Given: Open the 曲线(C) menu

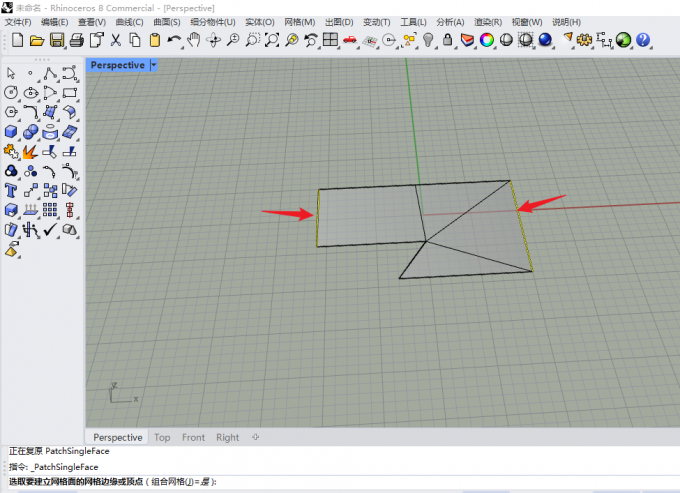Looking at the screenshot, I should 129,22.
